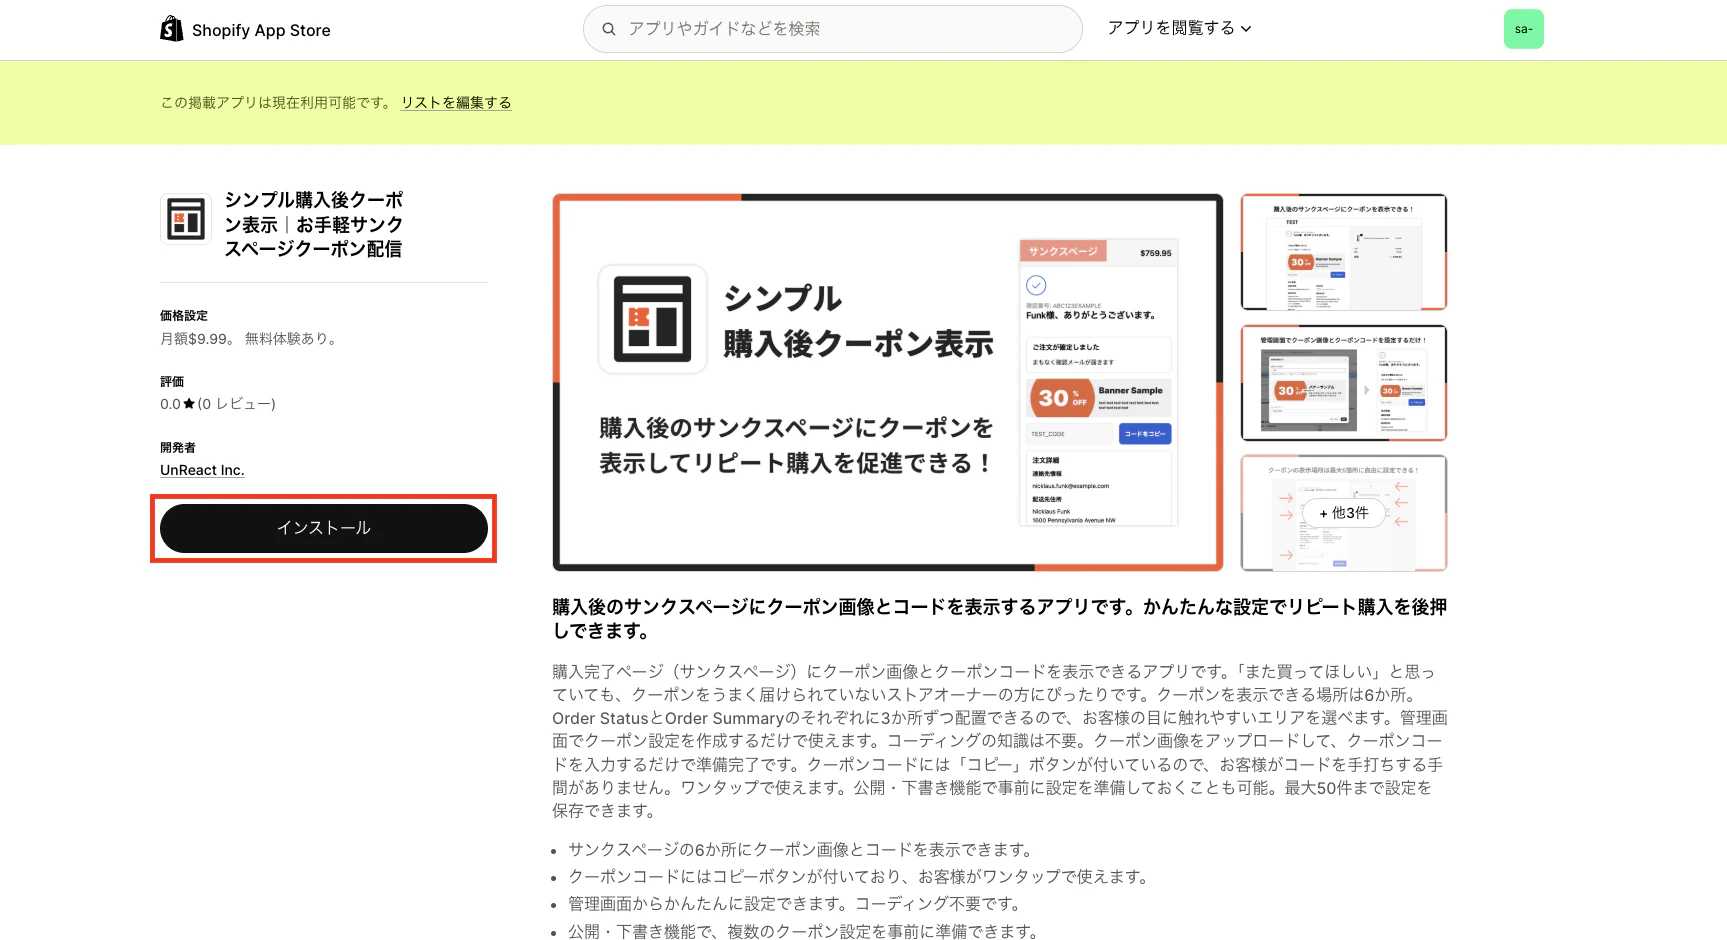Click the Shopify App Store title text
The width and height of the screenshot is (1727, 940).
coord(261,30)
